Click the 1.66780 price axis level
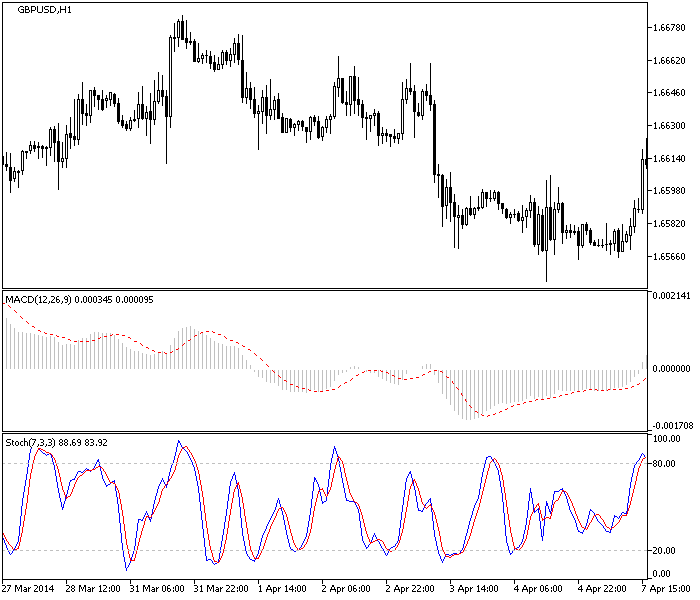 click(x=669, y=28)
